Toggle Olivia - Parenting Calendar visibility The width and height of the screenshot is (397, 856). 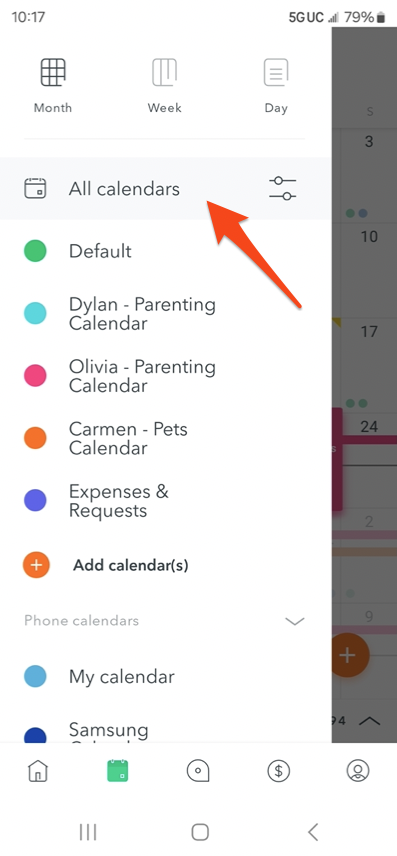point(35,376)
